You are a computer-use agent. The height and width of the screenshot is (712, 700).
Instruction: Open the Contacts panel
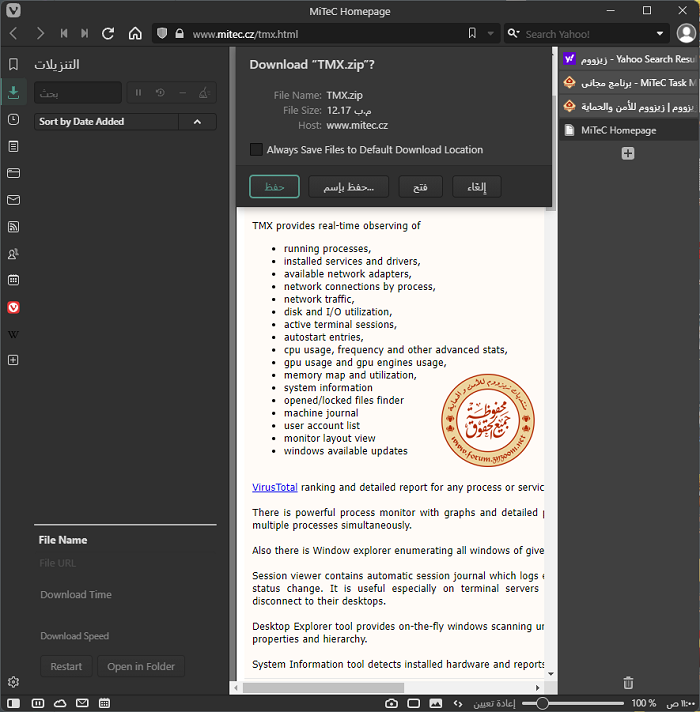pos(14,253)
